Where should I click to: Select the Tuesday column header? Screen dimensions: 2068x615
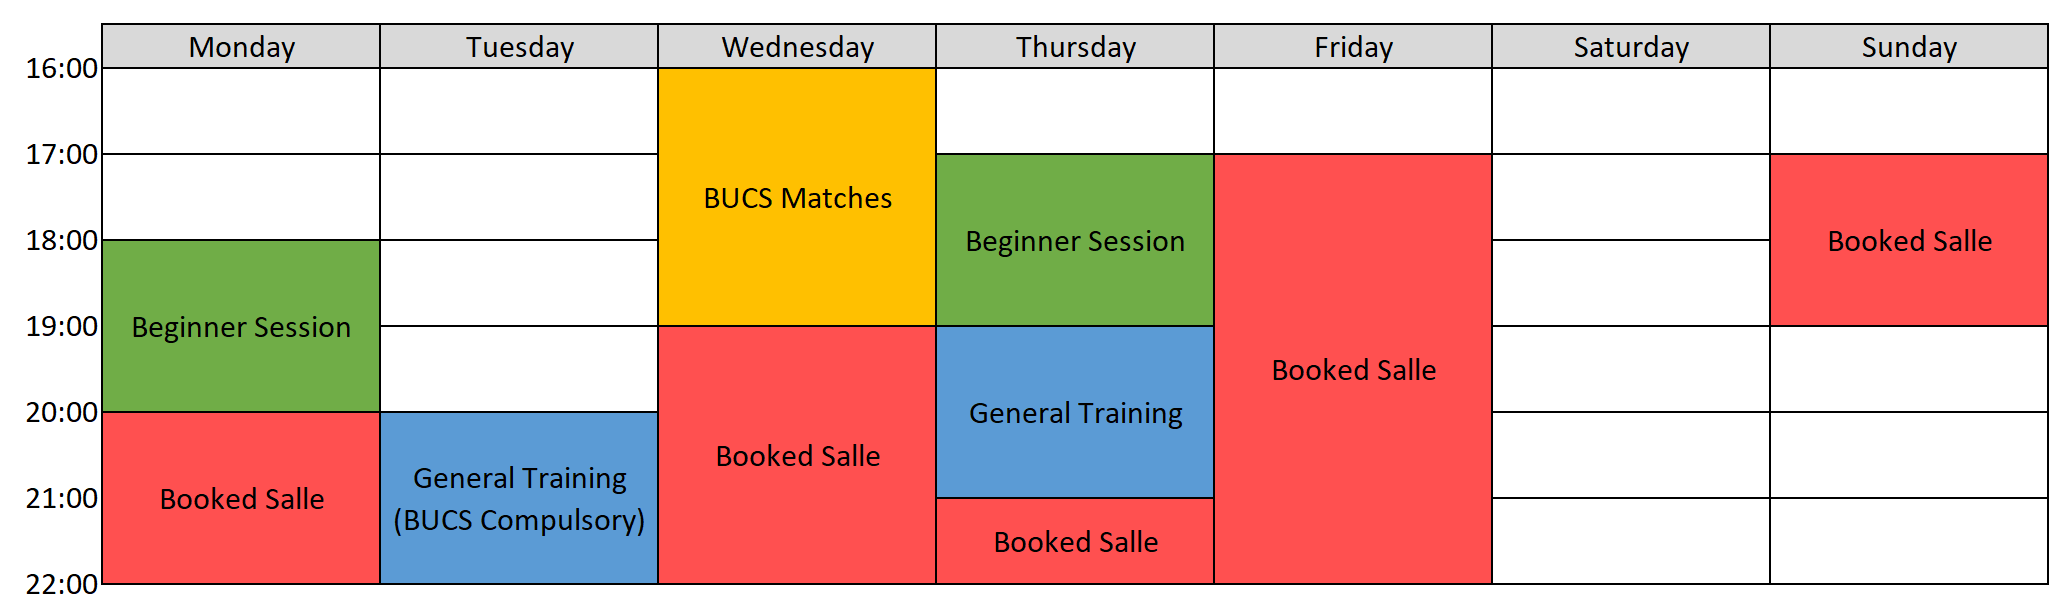point(519,47)
